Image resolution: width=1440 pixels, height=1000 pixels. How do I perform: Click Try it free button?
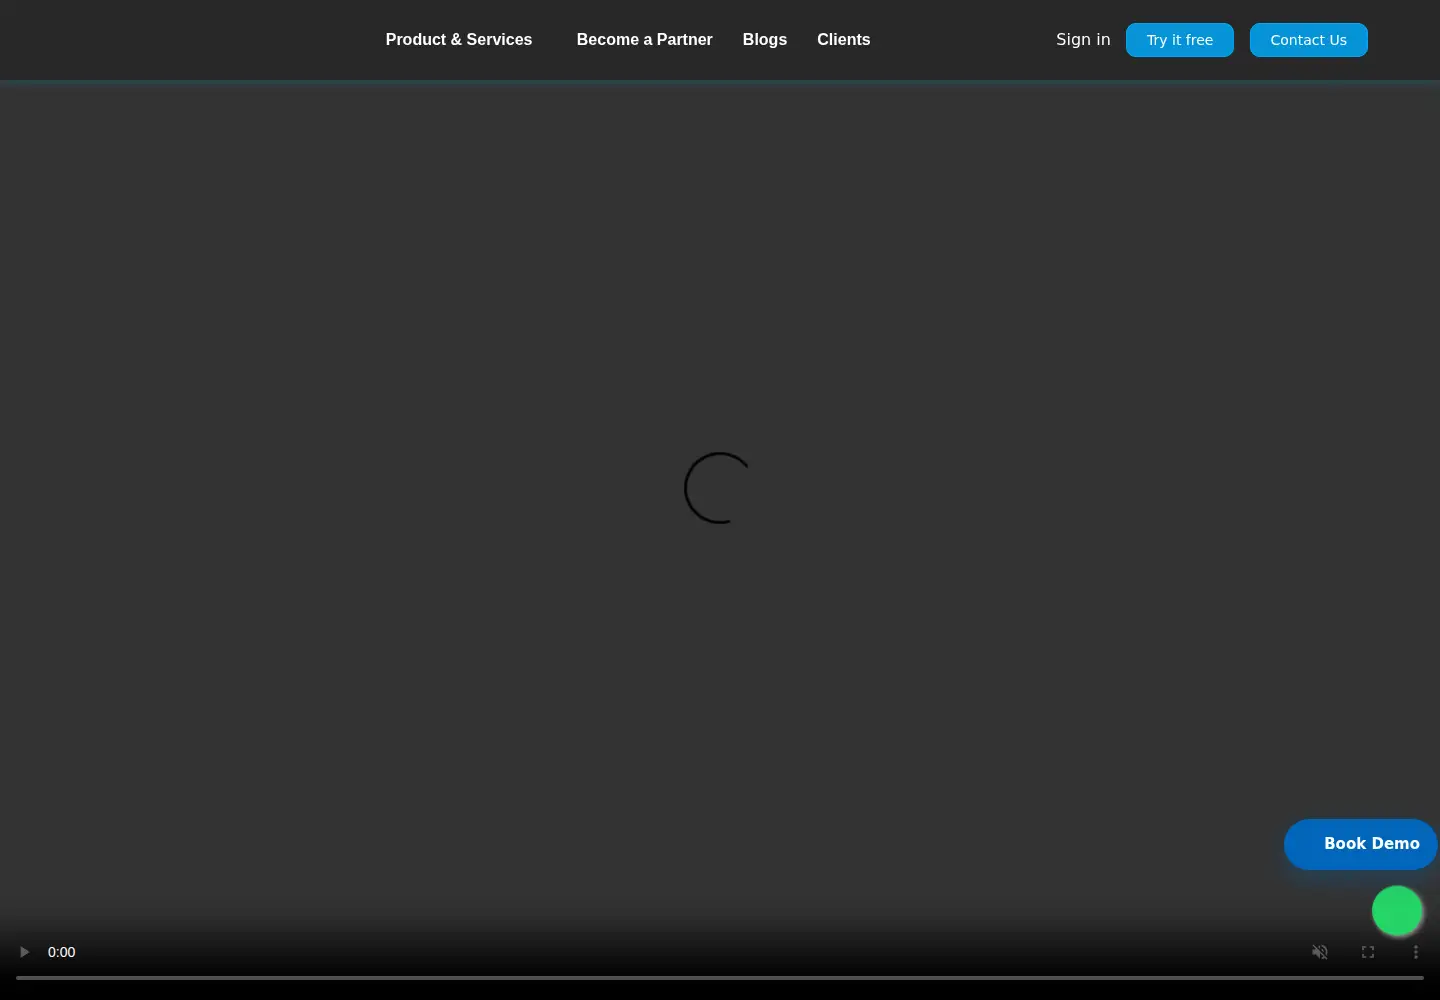(1180, 40)
